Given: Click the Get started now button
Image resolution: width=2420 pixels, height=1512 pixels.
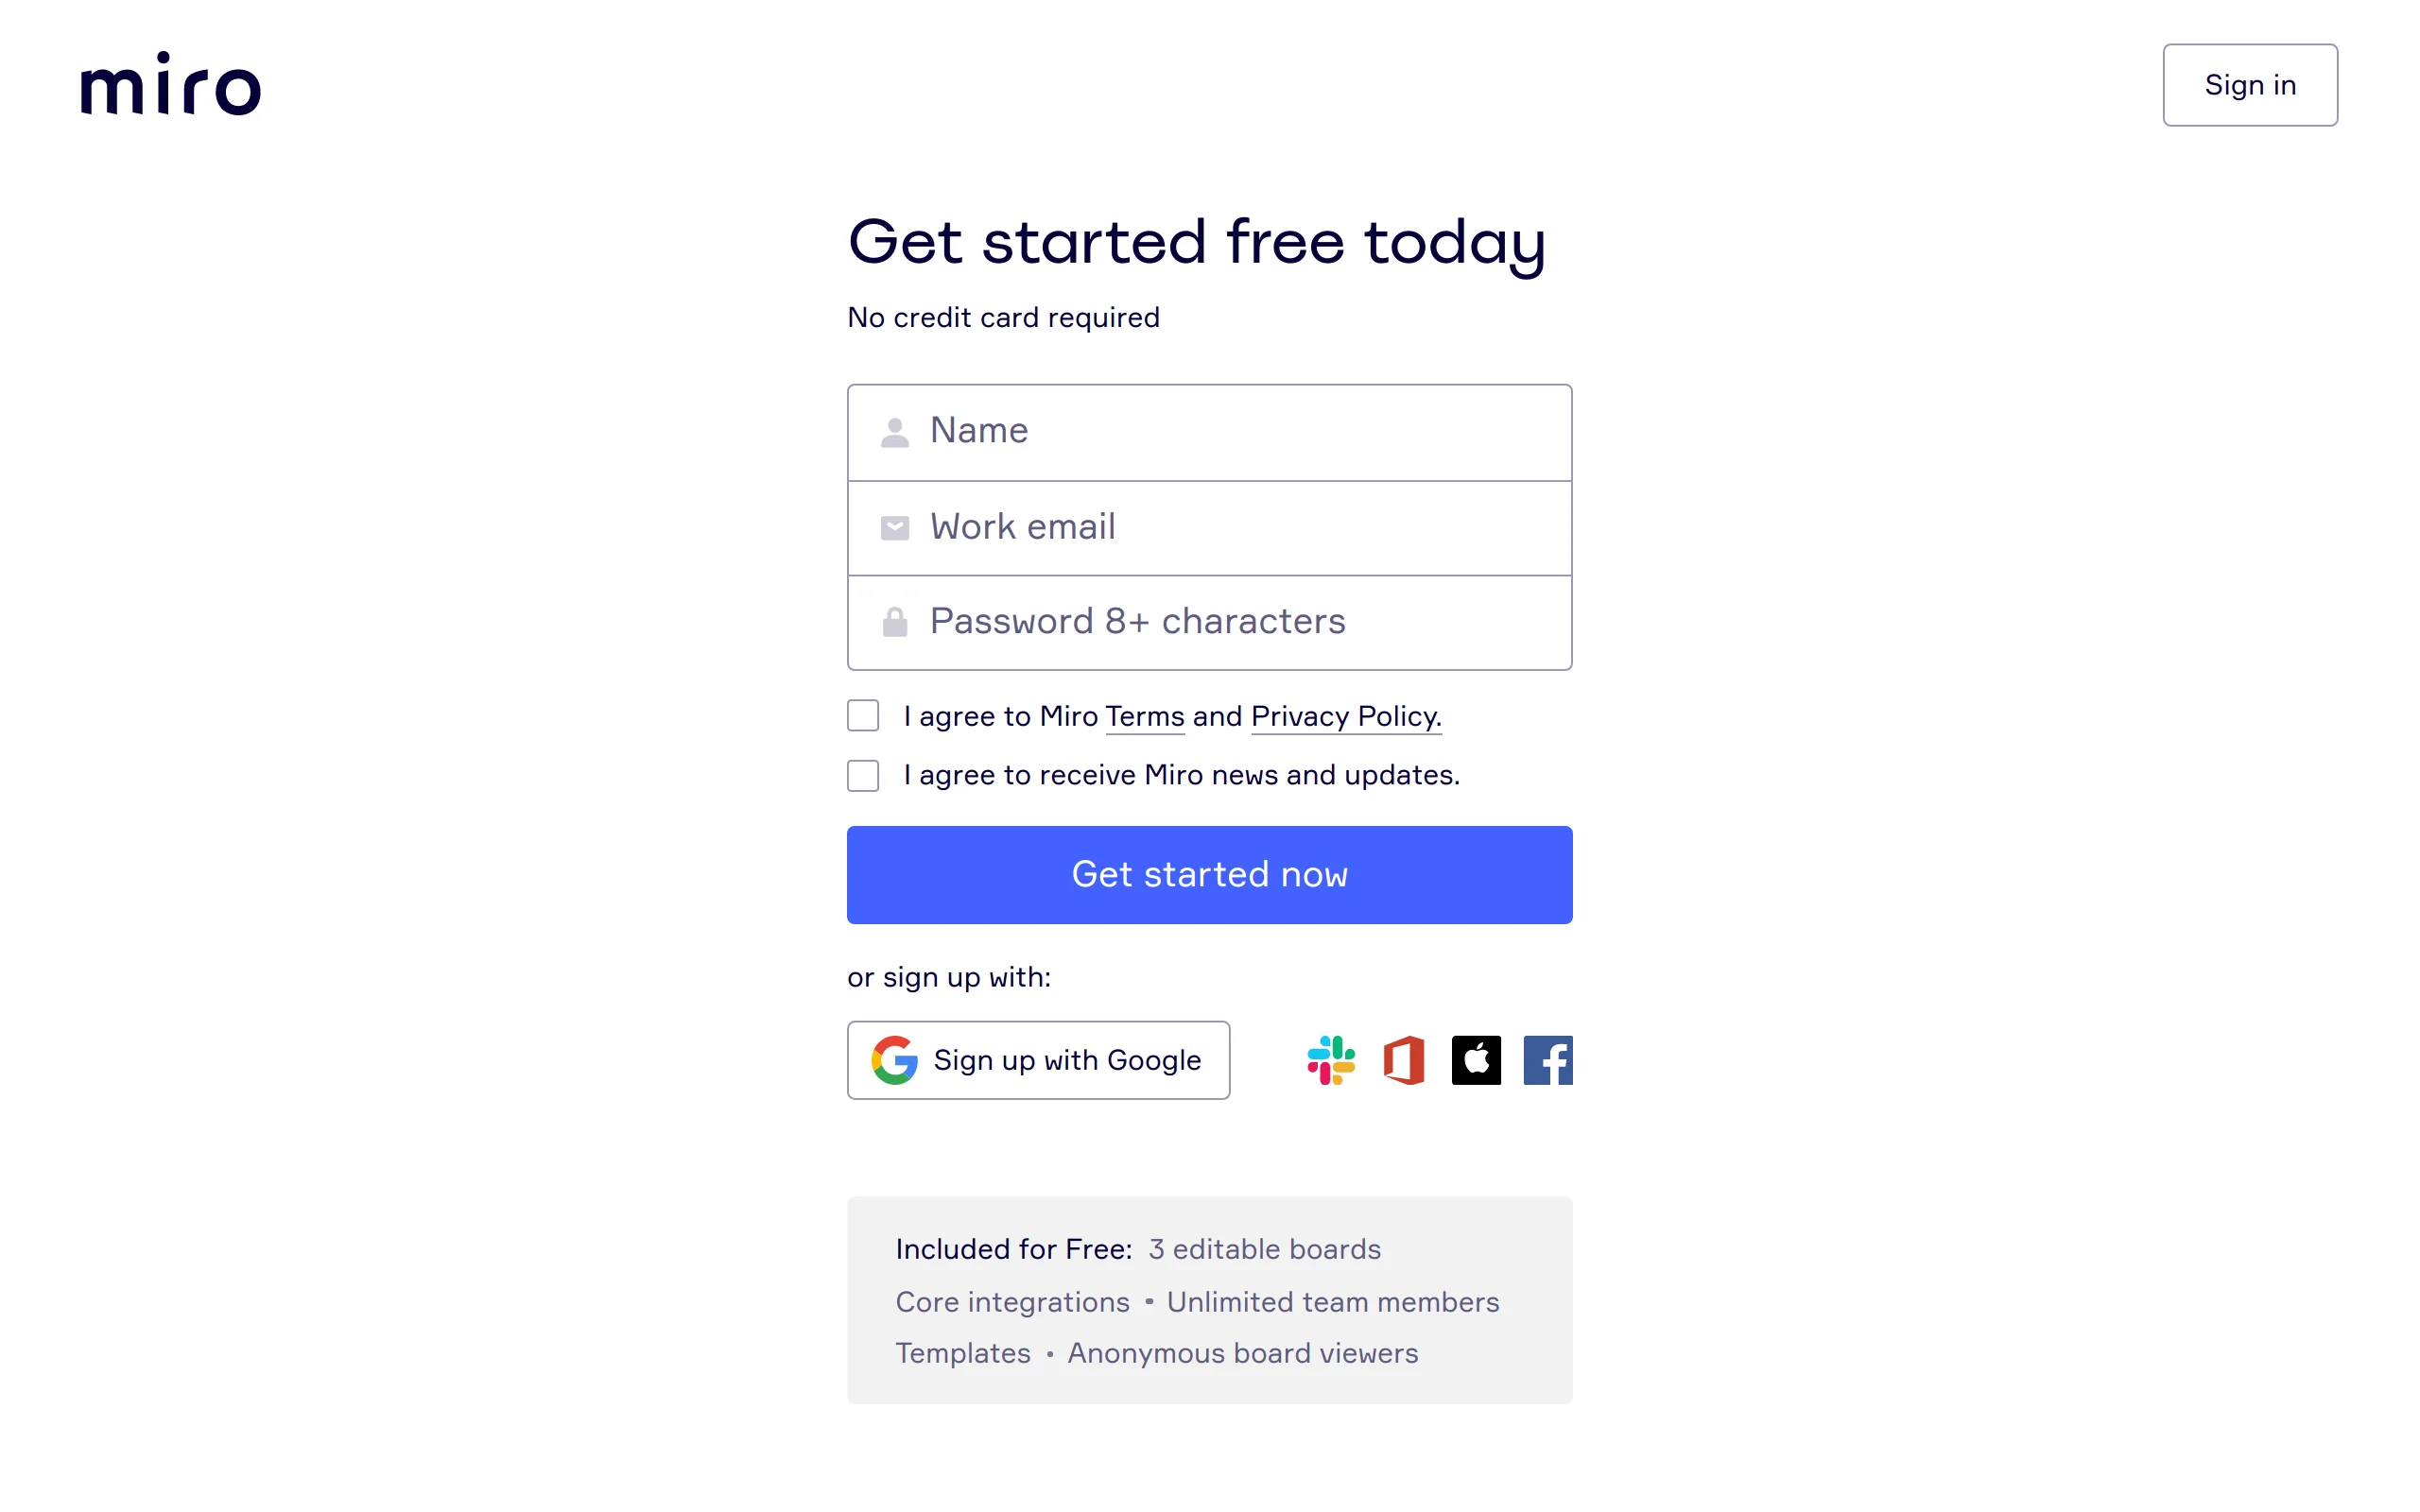Looking at the screenshot, I should (1209, 875).
